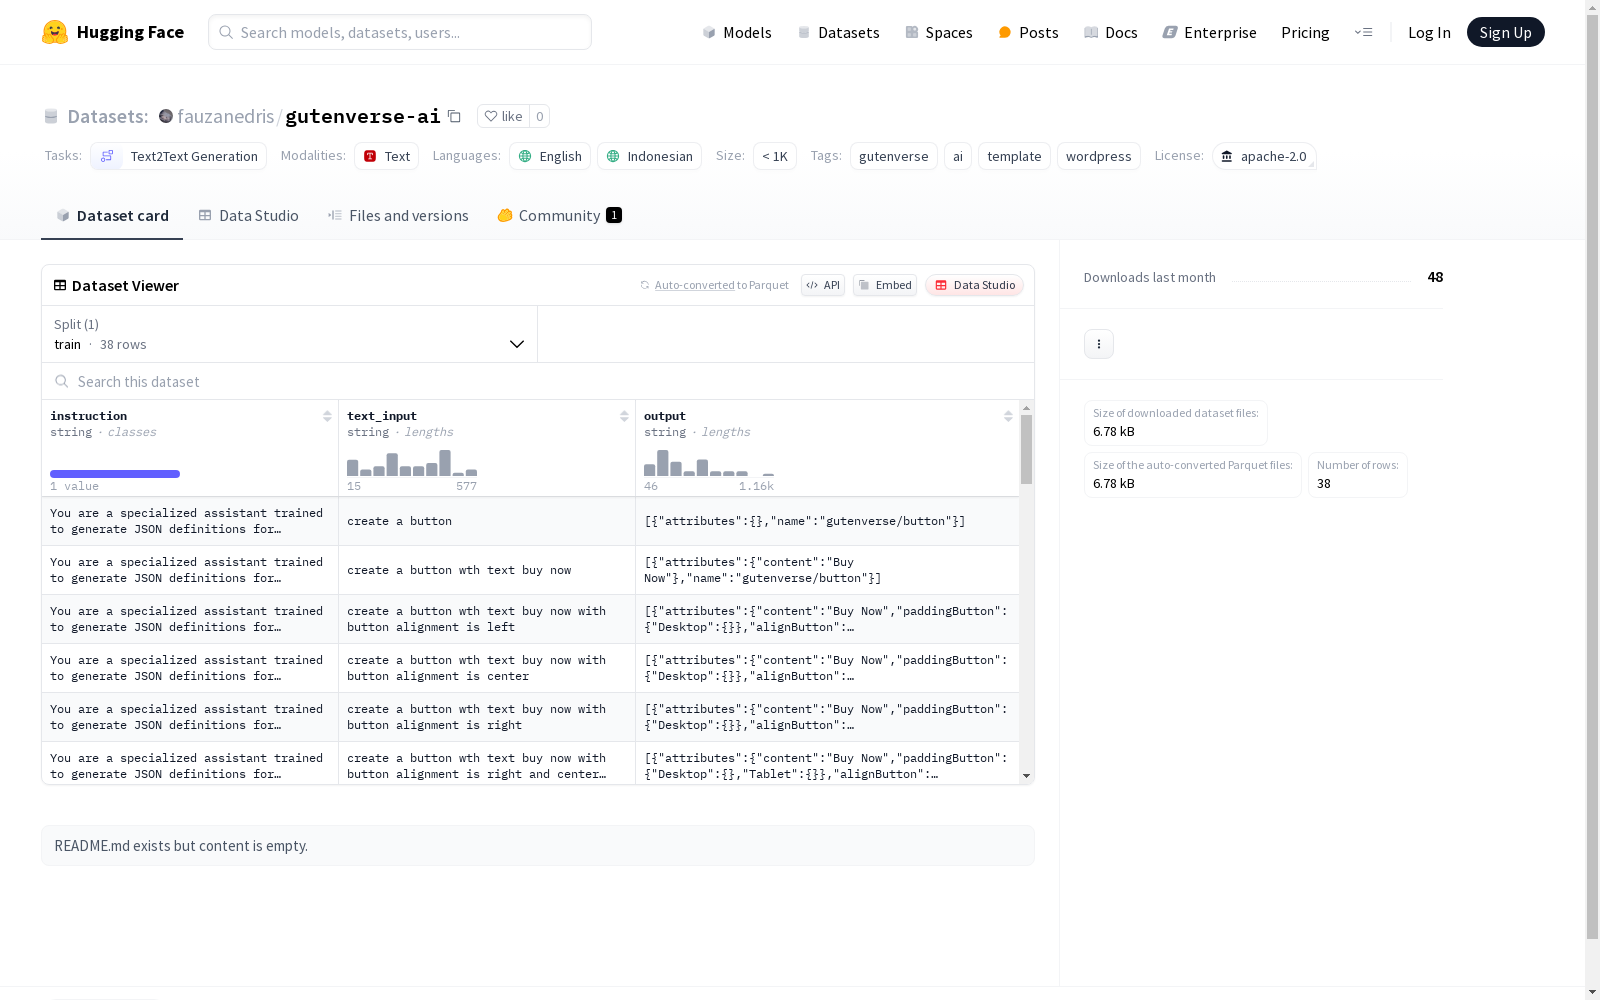This screenshot has height=1000, width=1600.
Task: Open the fauzanedris profile link
Action: point(225,116)
